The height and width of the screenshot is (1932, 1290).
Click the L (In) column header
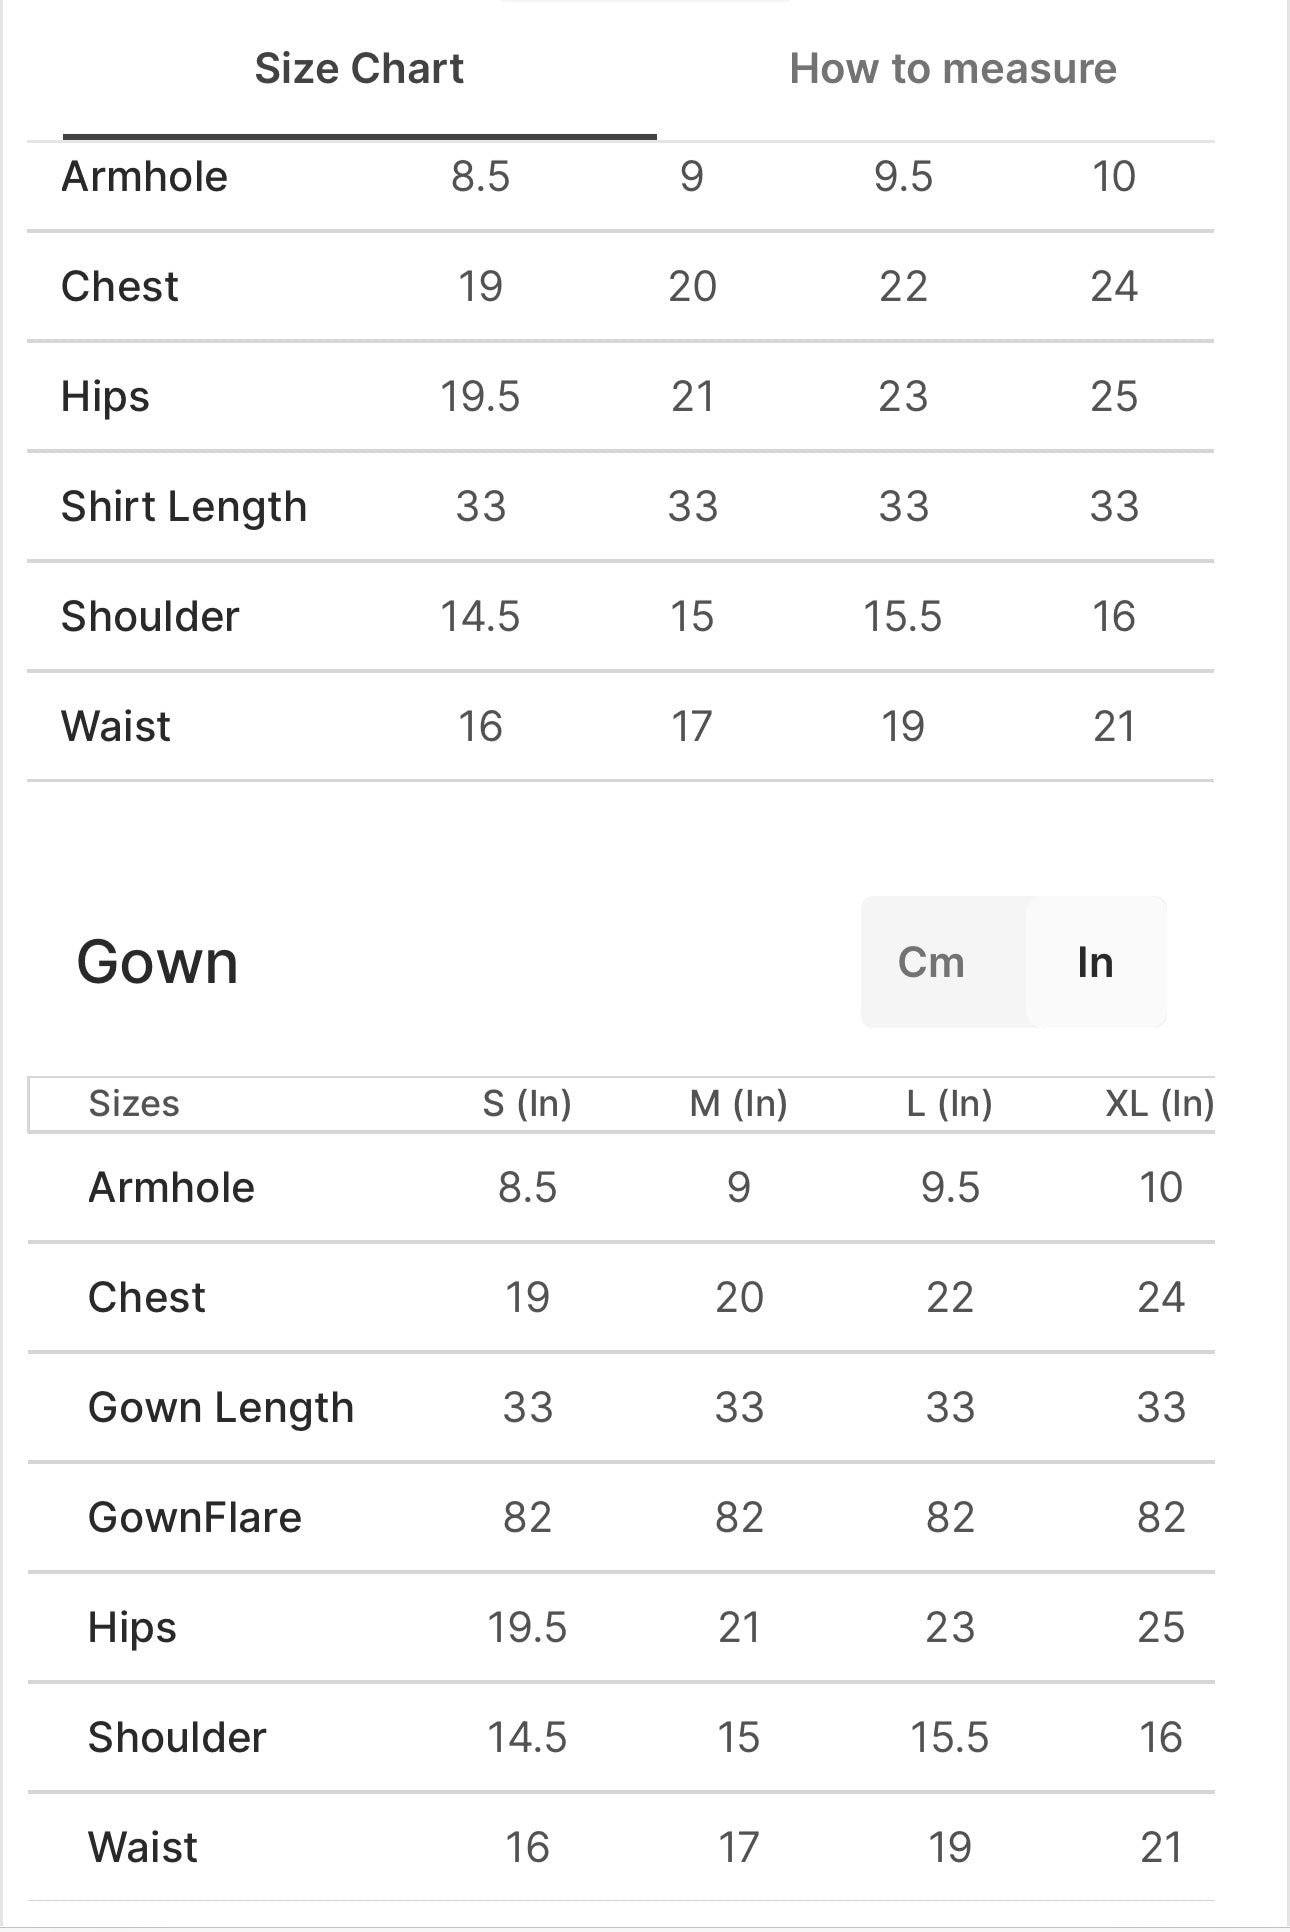point(949,1103)
